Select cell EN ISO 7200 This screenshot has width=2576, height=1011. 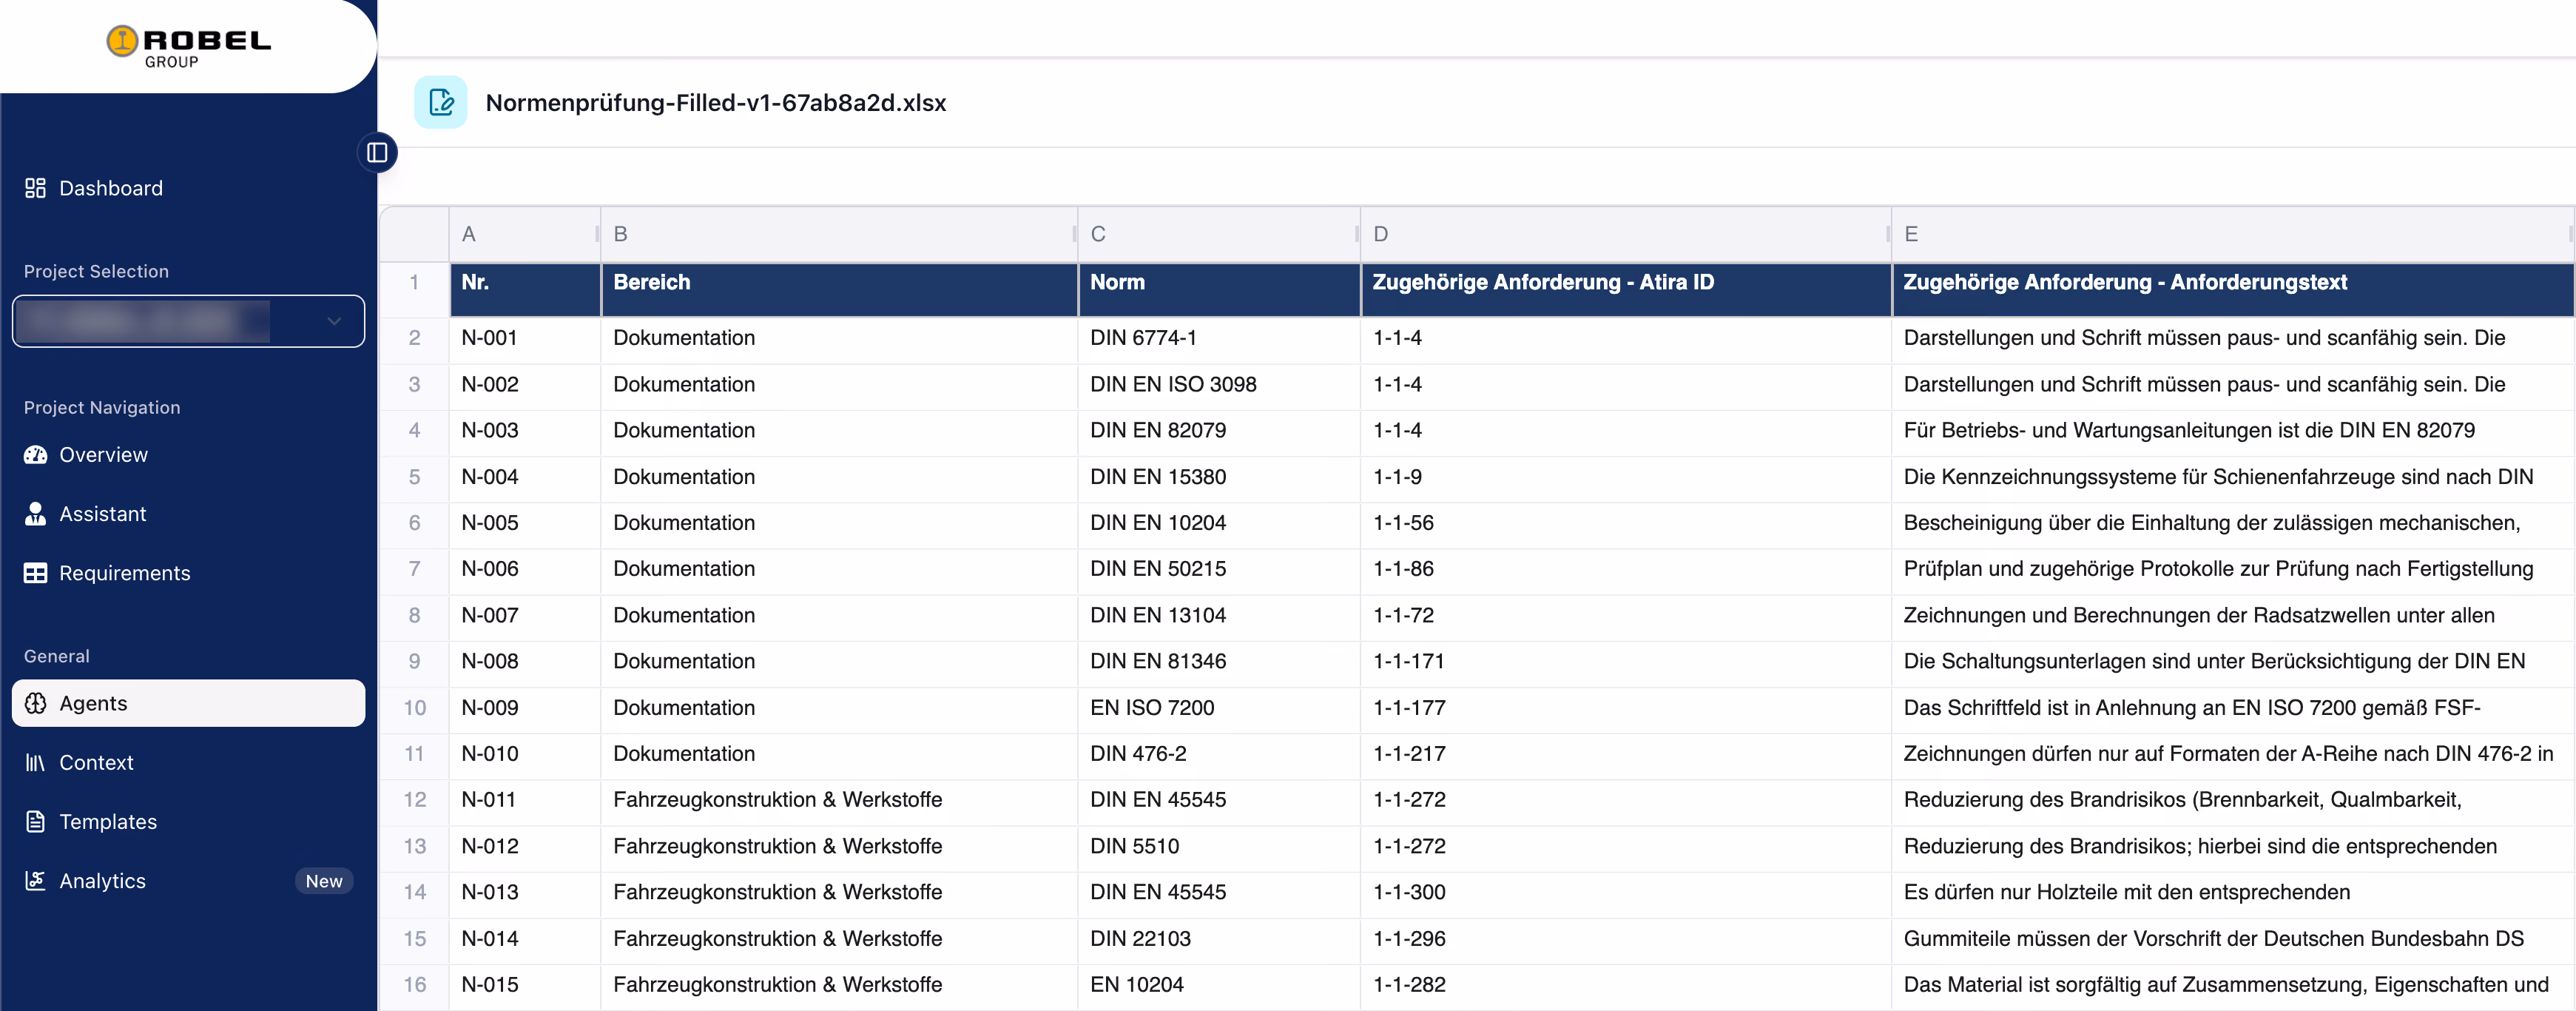click(1219, 708)
